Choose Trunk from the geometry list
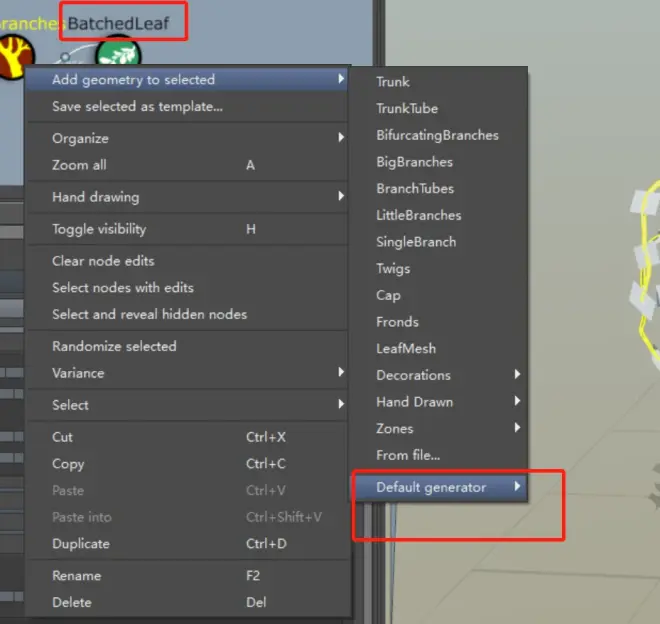This screenshot has height=624, width=660. [393, 82]
